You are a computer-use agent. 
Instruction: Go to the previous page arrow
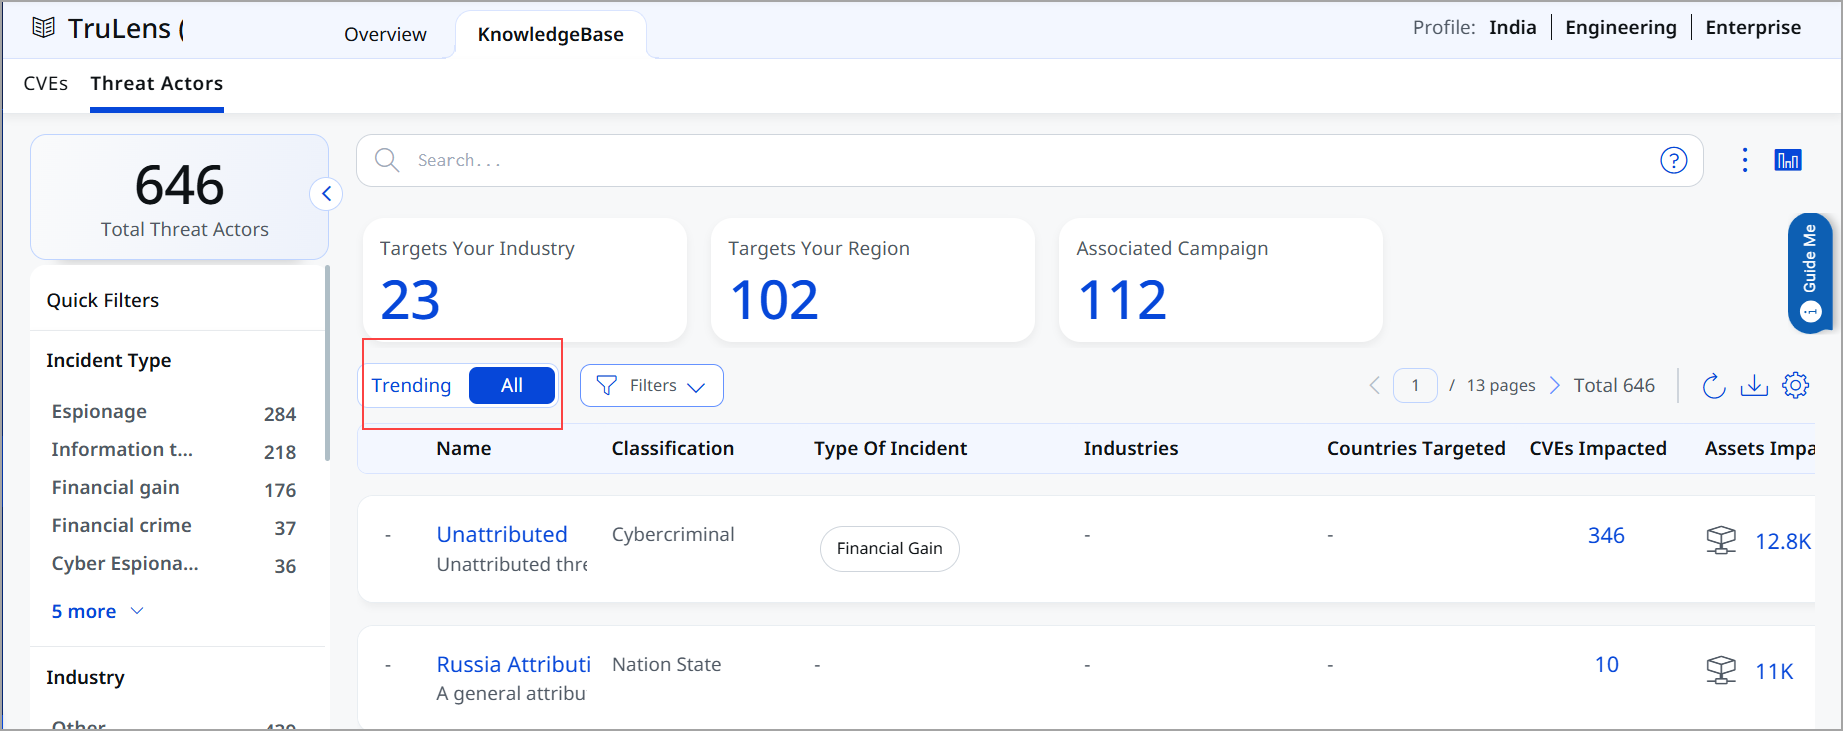1375,385
